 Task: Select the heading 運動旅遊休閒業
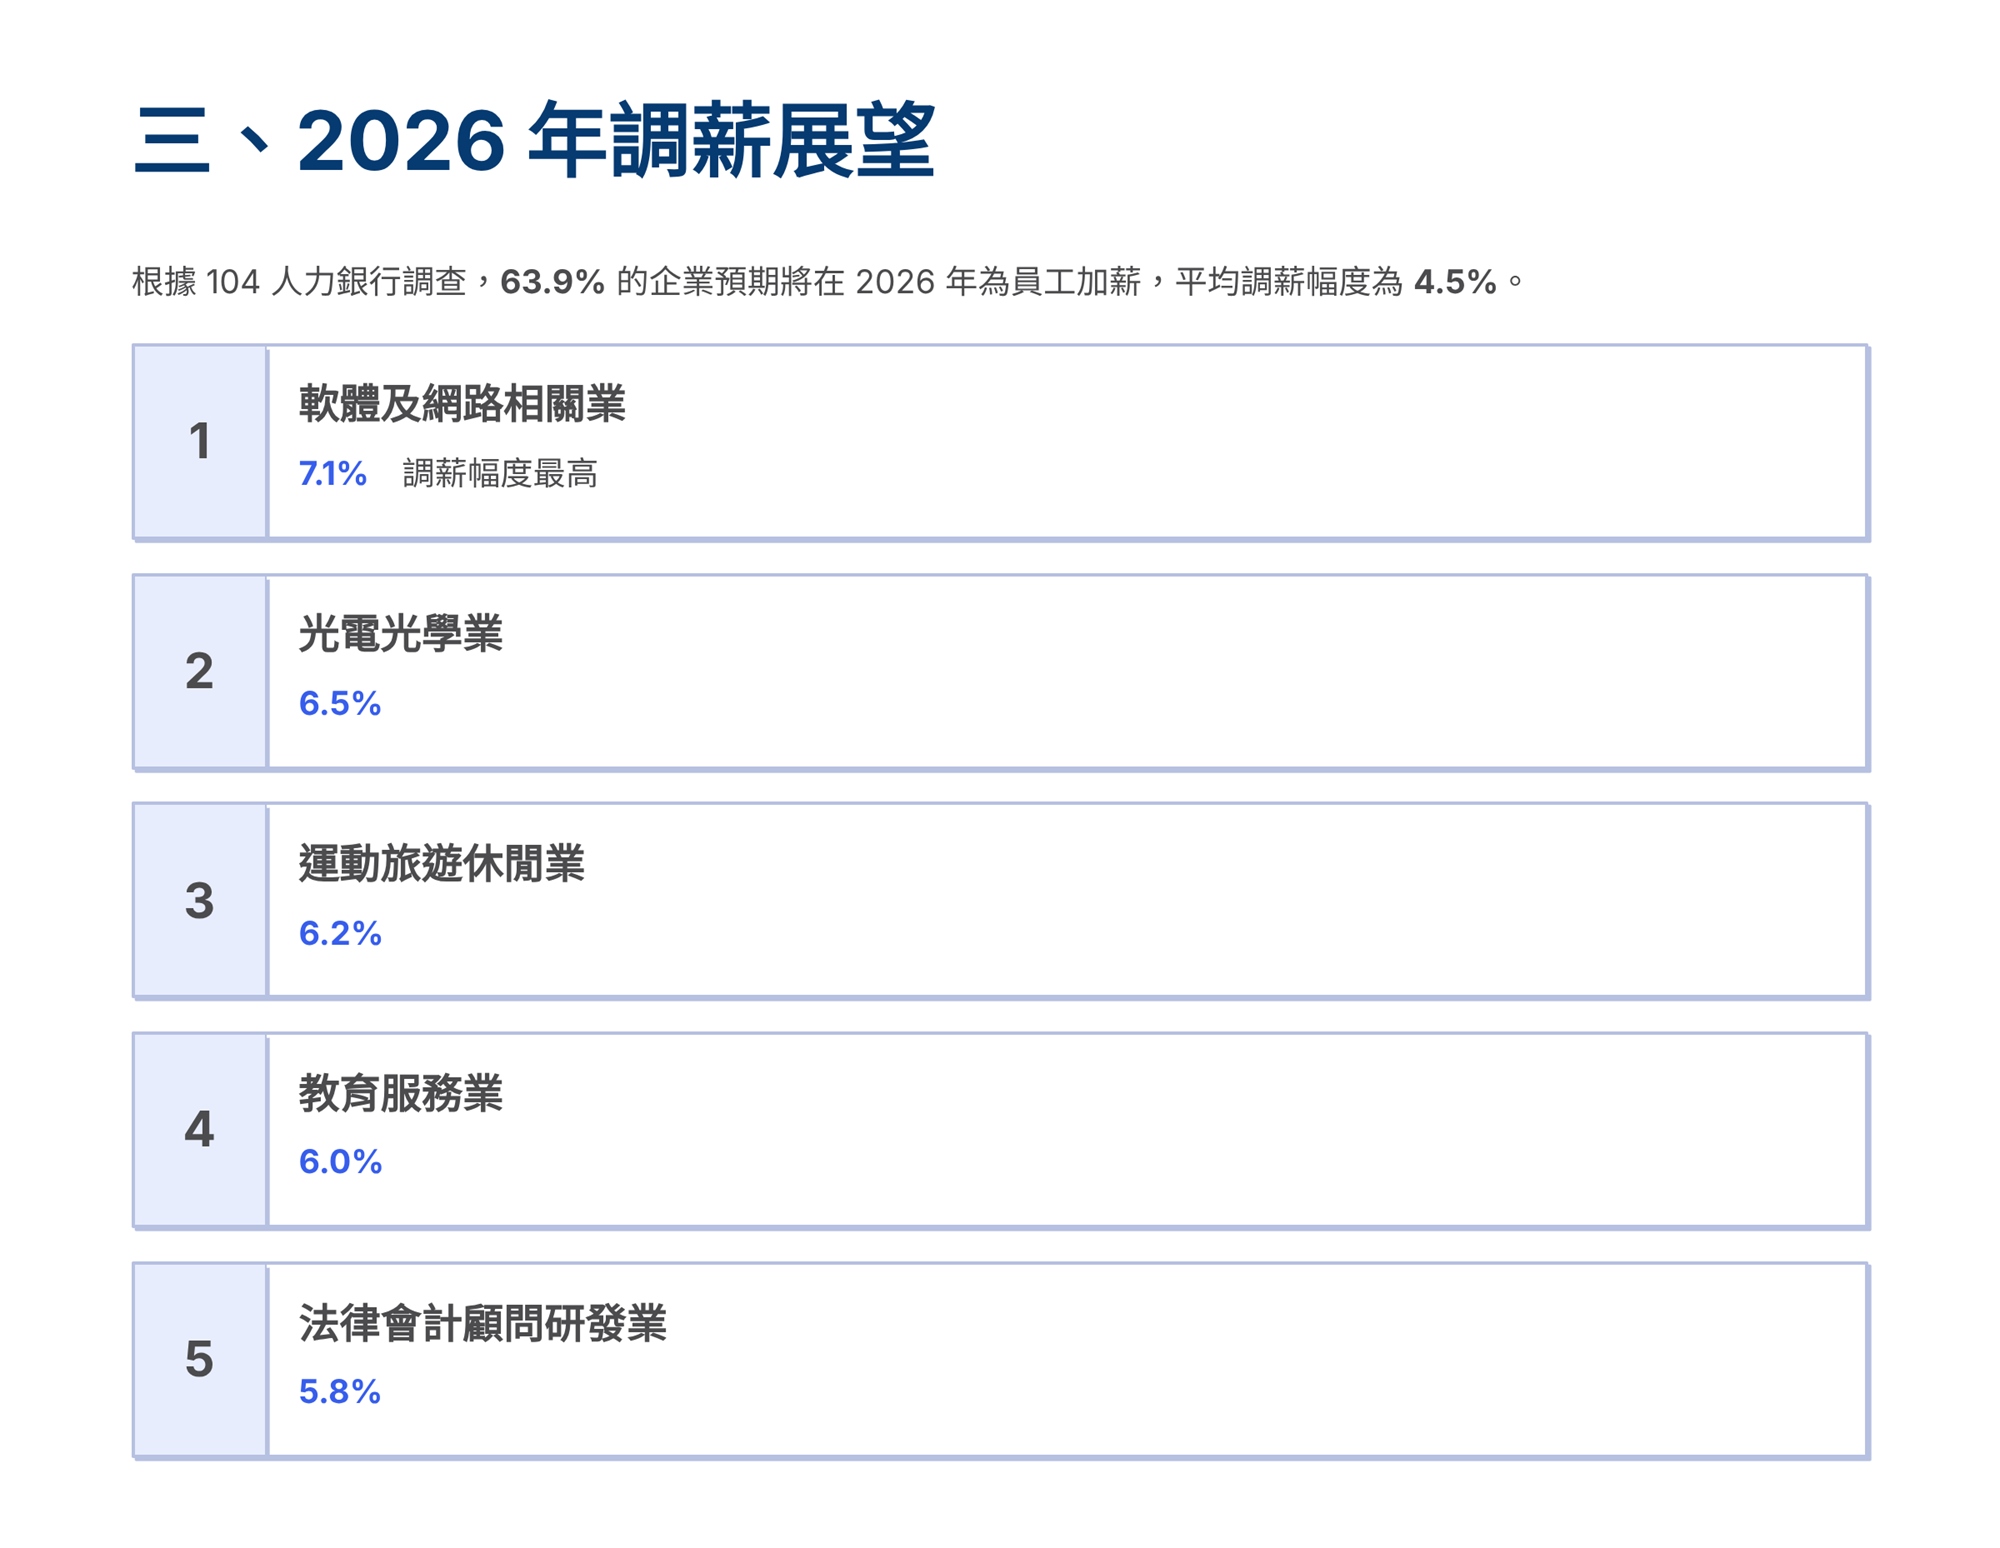click(441, 863)
